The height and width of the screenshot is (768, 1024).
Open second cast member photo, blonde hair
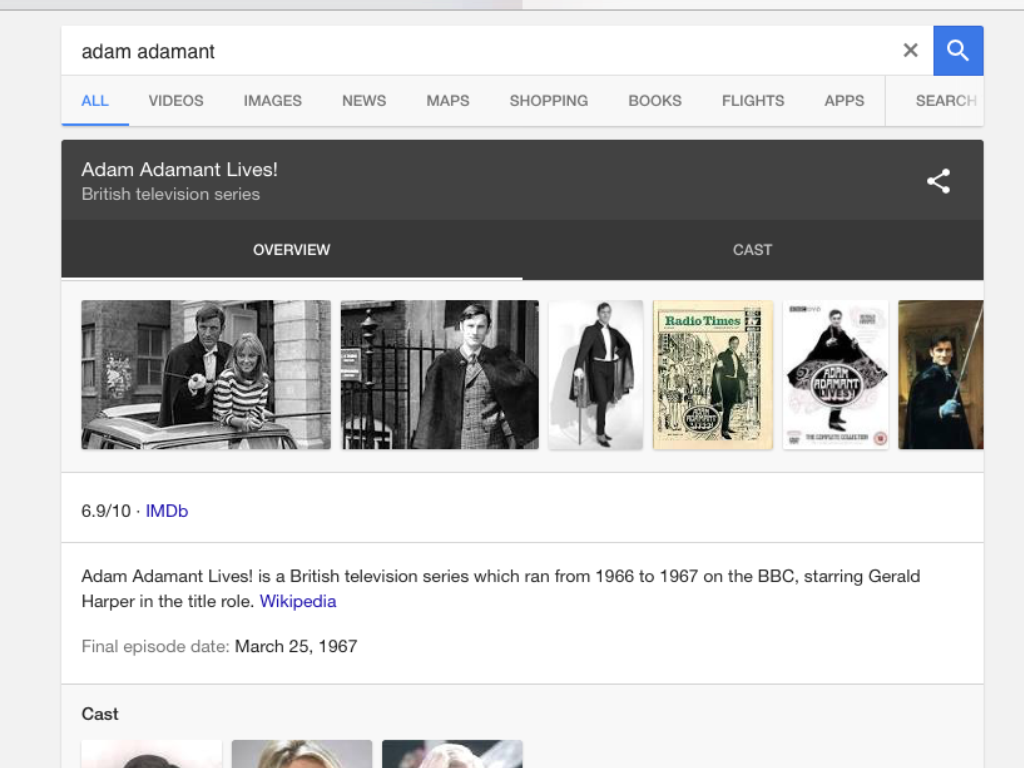coord(302,754)
